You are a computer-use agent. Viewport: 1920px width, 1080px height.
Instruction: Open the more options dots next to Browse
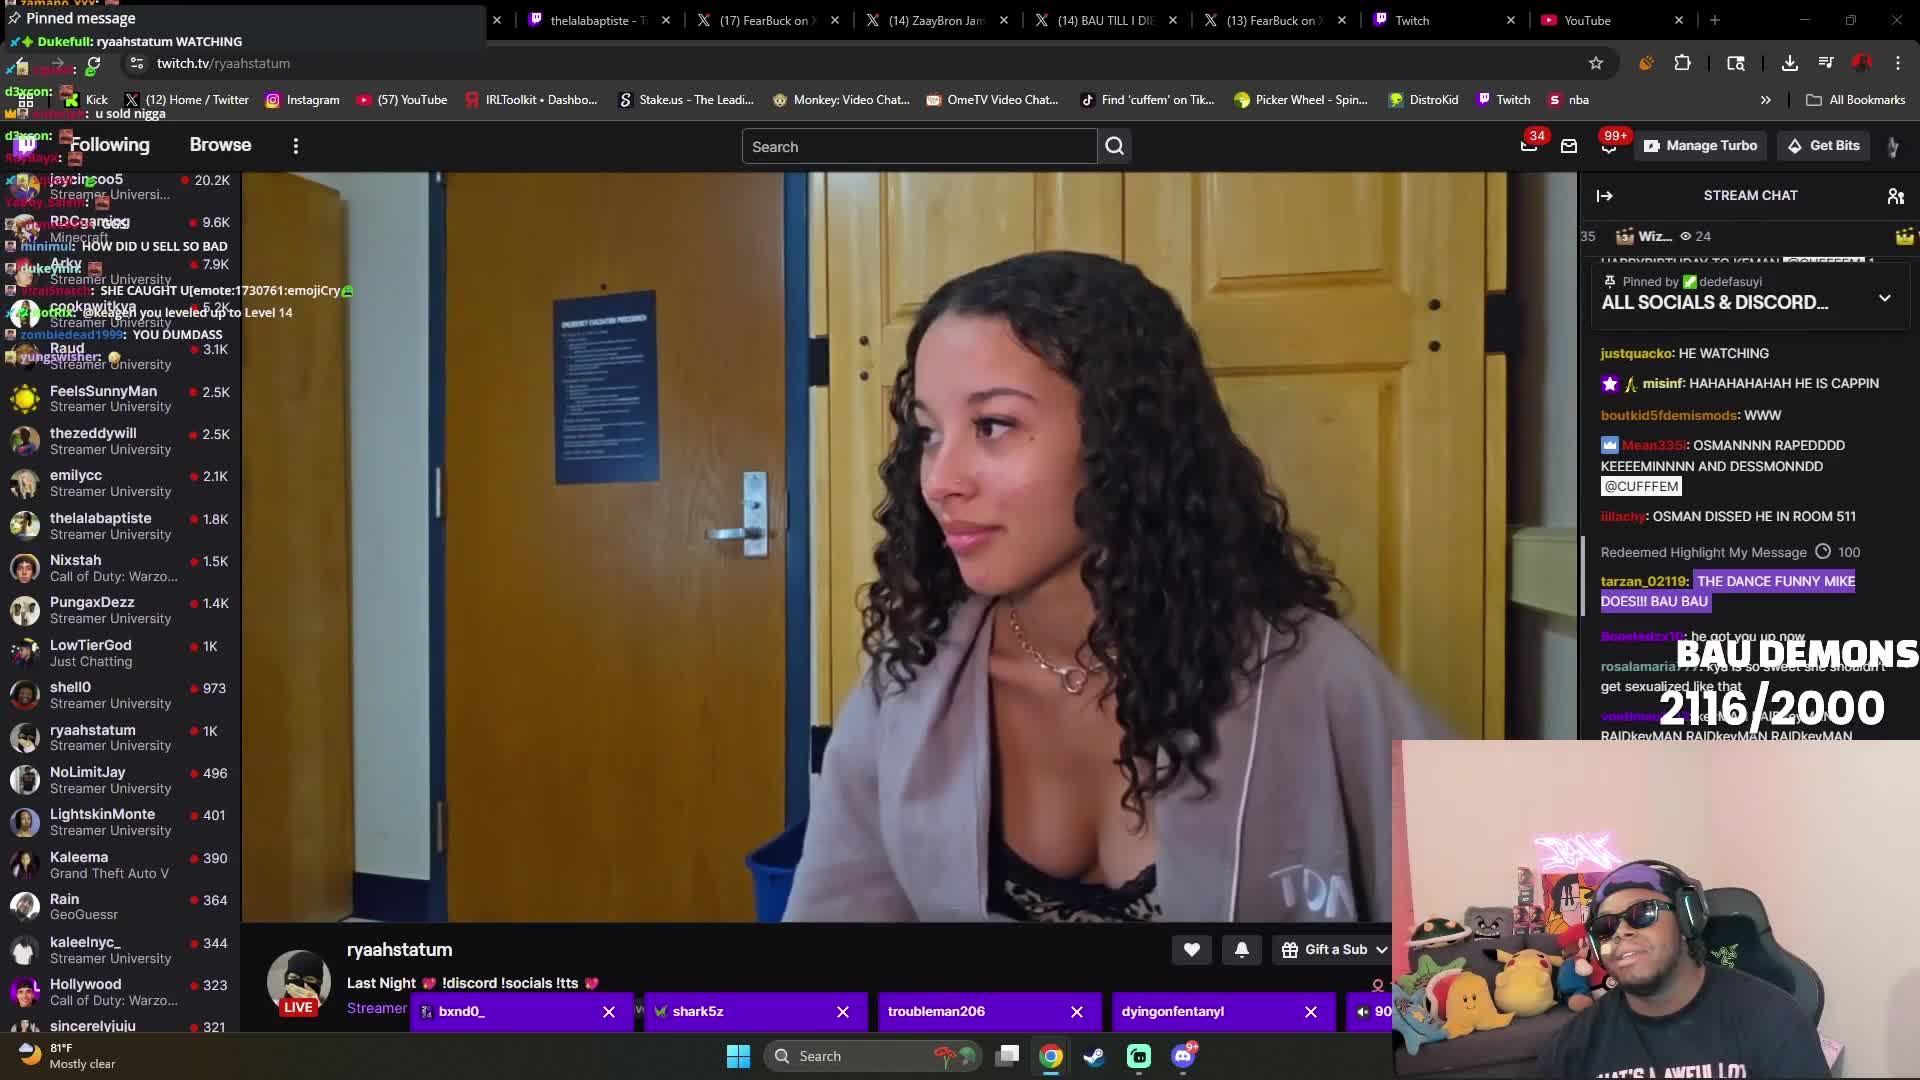point(295,146)
